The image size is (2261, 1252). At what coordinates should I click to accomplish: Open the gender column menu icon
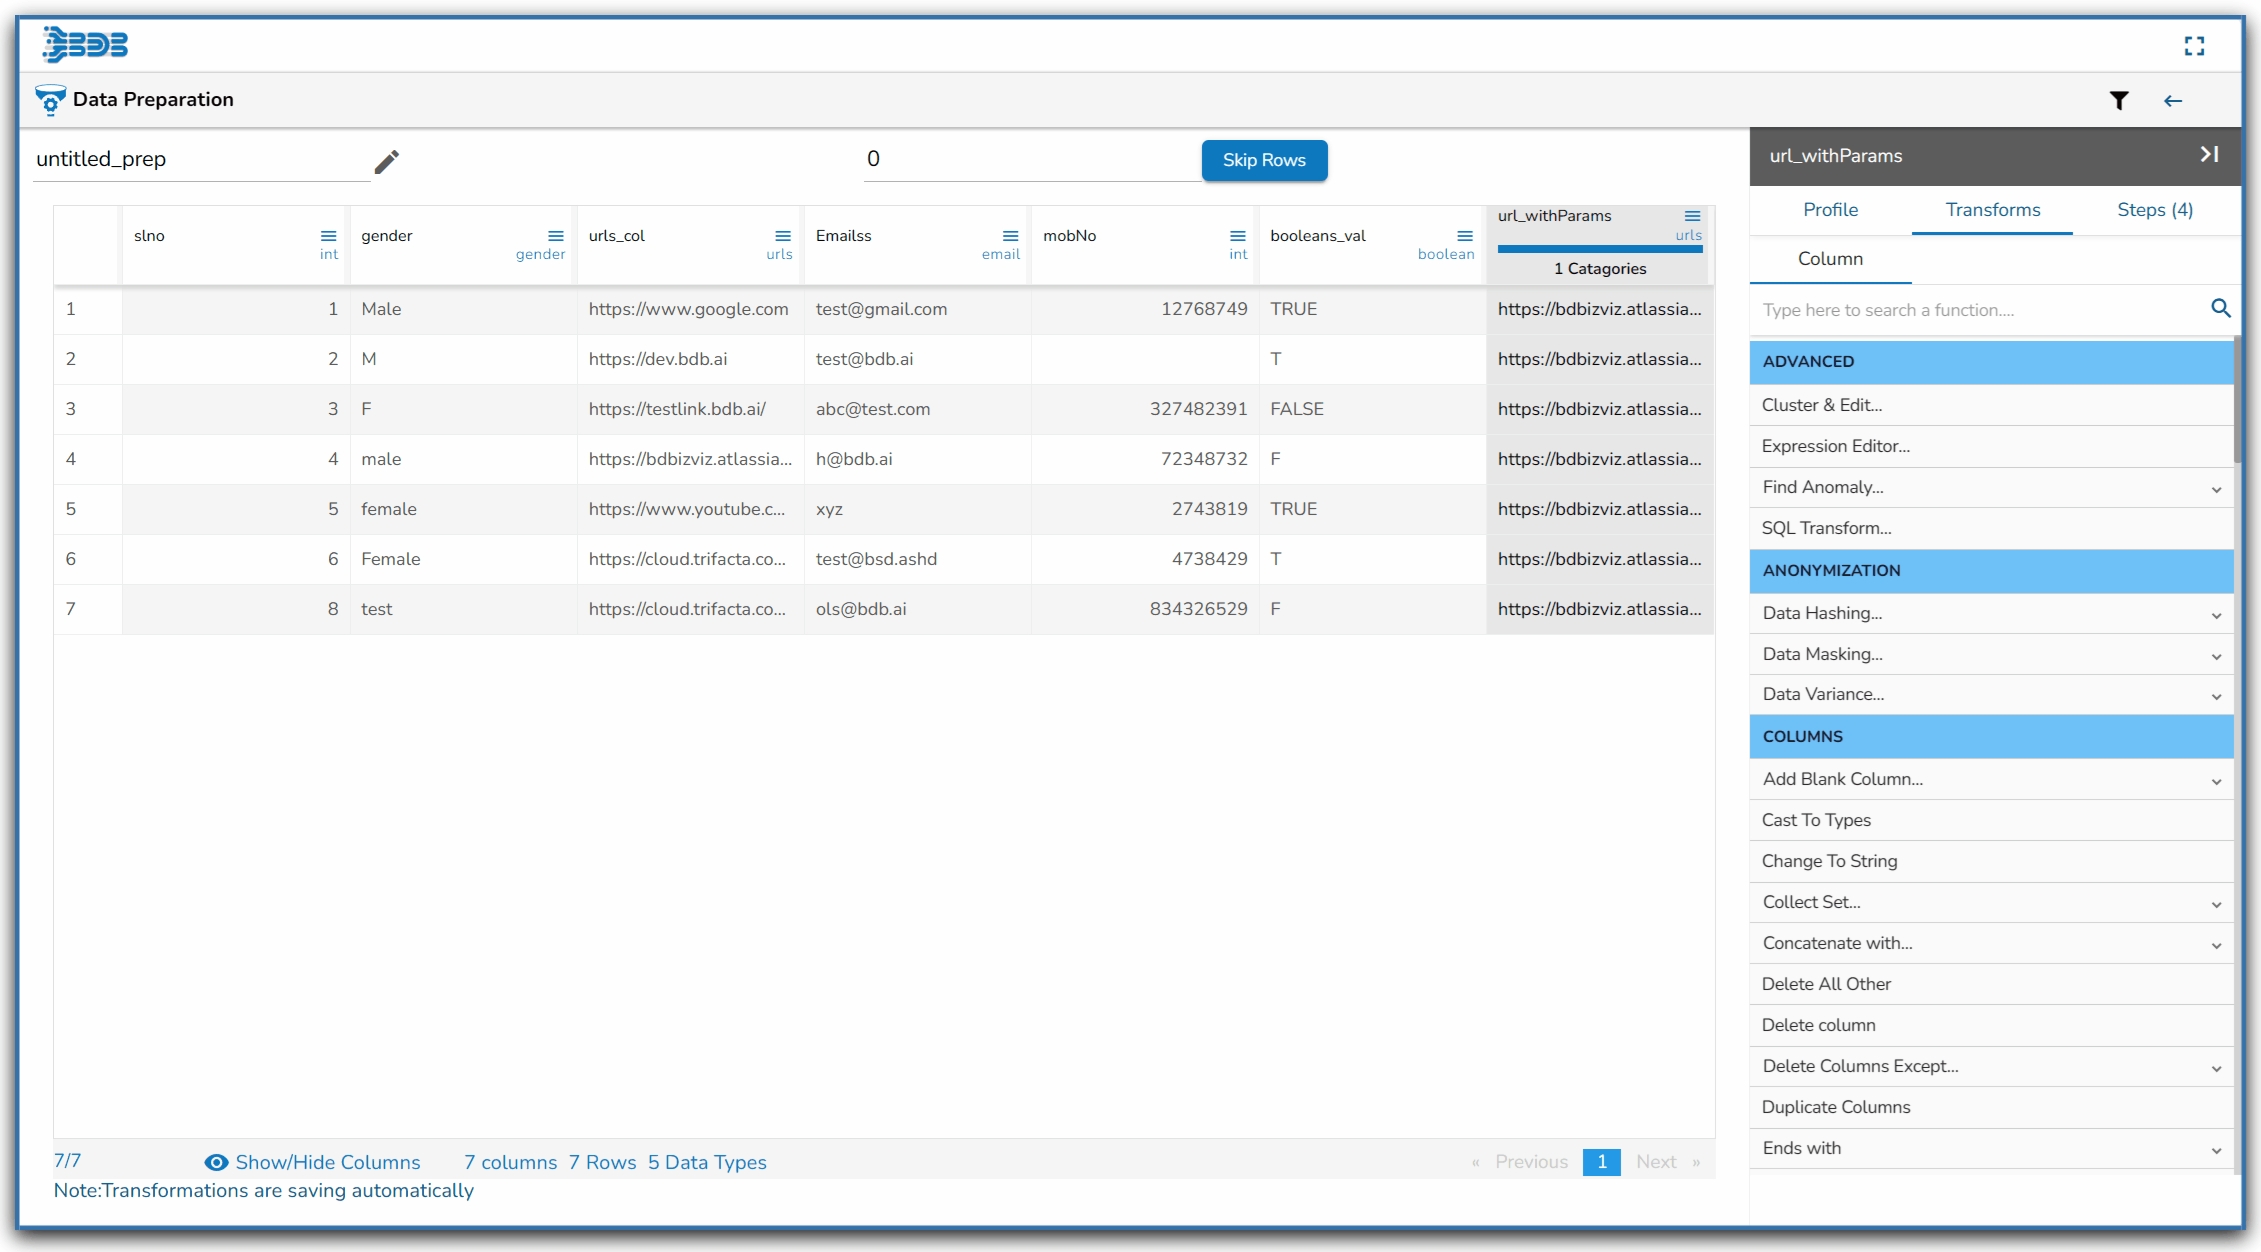[x=555, y=236]
